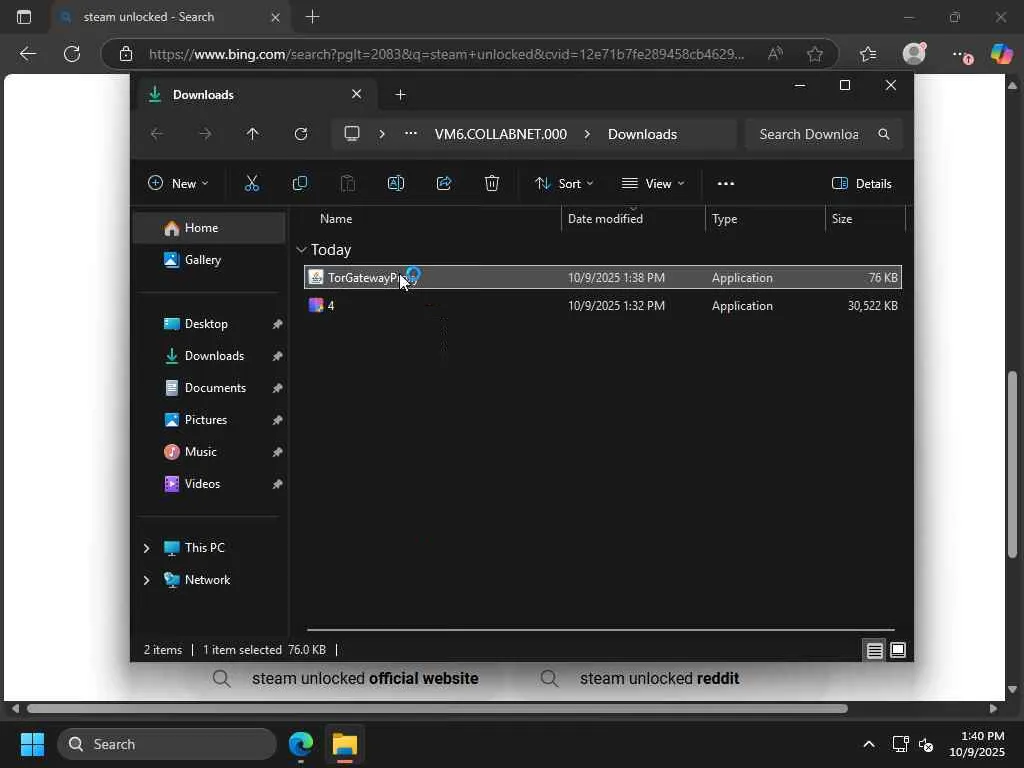Select the steam unlocked - Search Edge tab
Screen dimensions: 1024x768
(168, 17)
